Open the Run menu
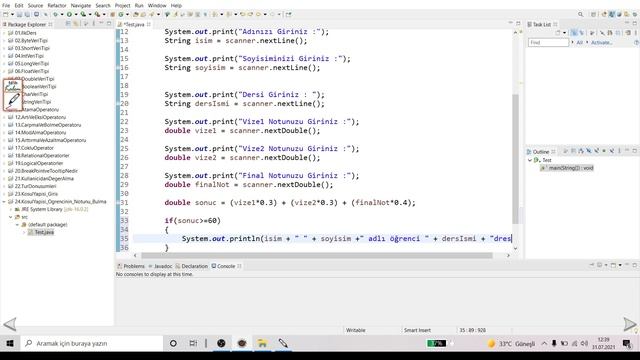Image resolution: width=640 pixels, height=360 pixels. (139, 6)
